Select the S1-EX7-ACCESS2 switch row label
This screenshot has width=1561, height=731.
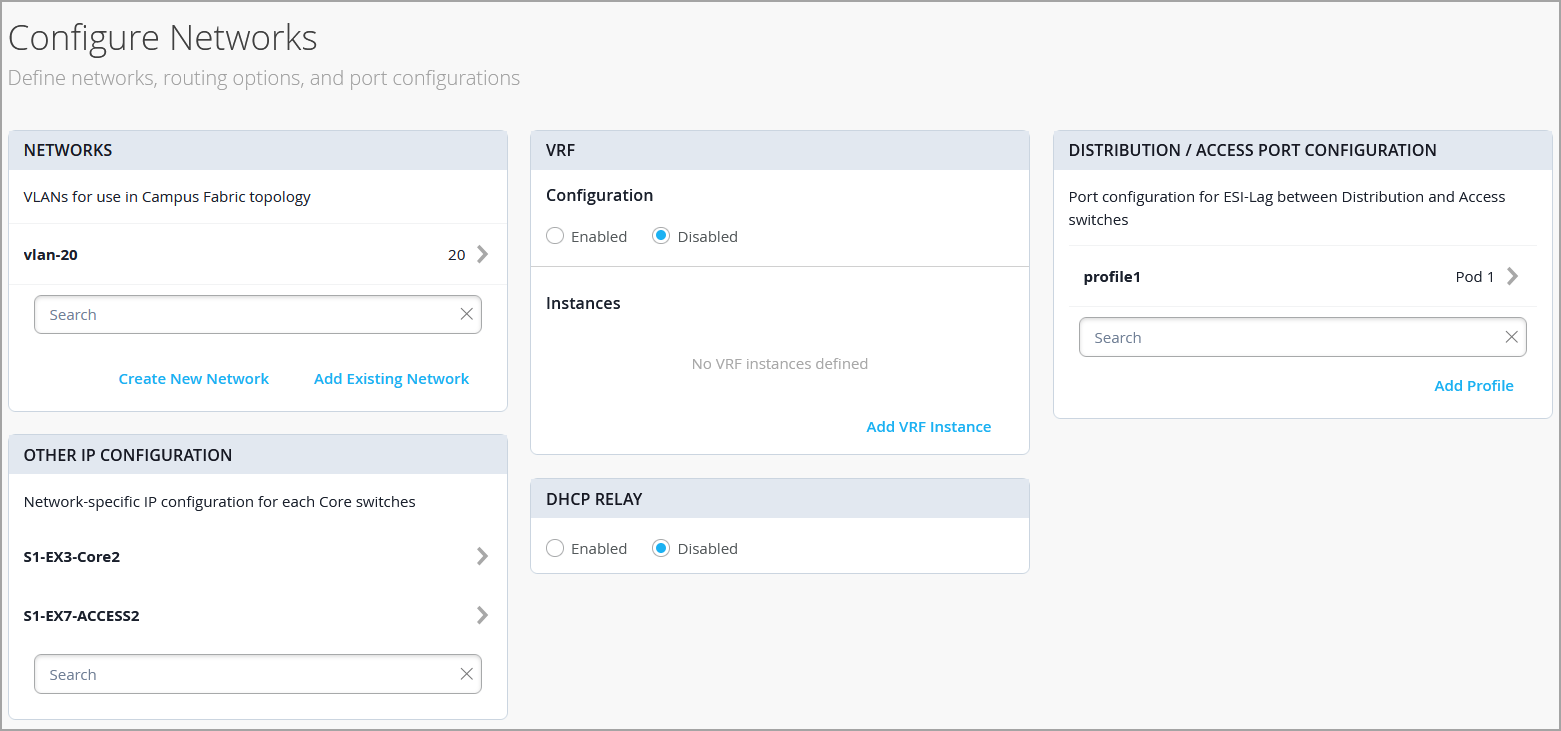pos(82,616)
